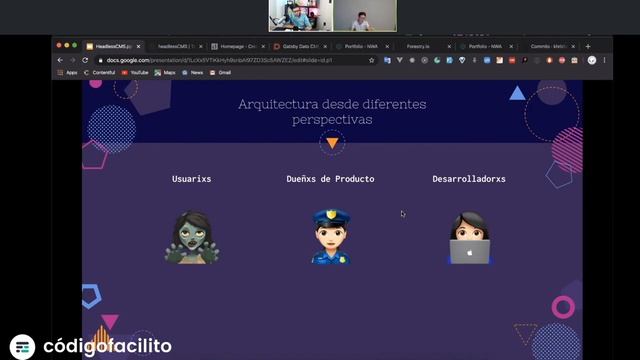The height and width of the screenshot is (360, 640).
Task: Click the green fullscreen window button
Action: [x=75, y=45]
